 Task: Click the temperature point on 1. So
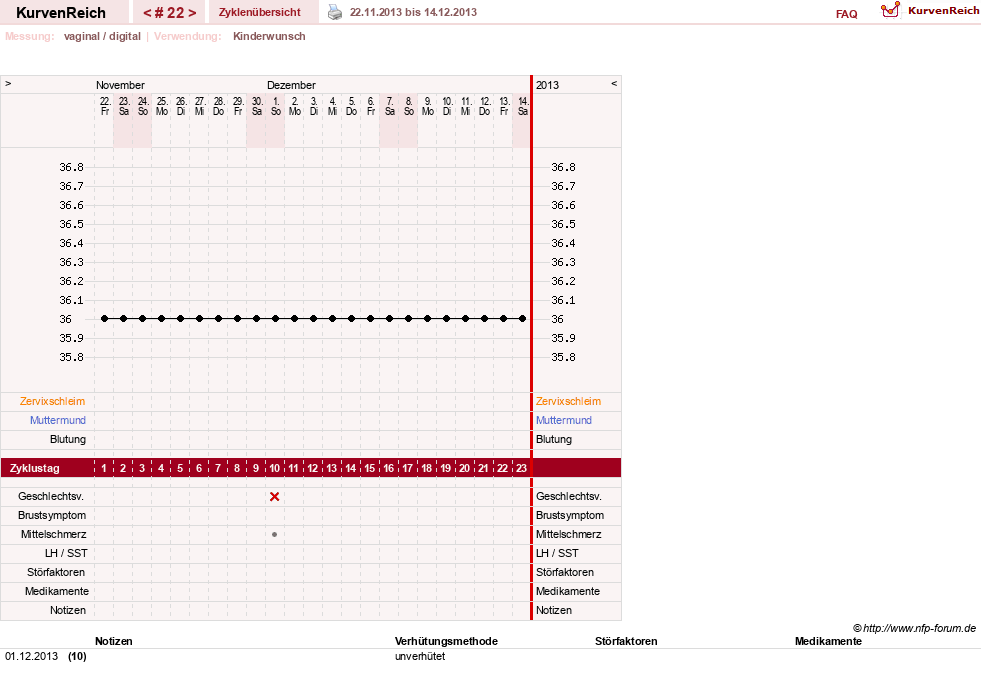click(275, 319)
